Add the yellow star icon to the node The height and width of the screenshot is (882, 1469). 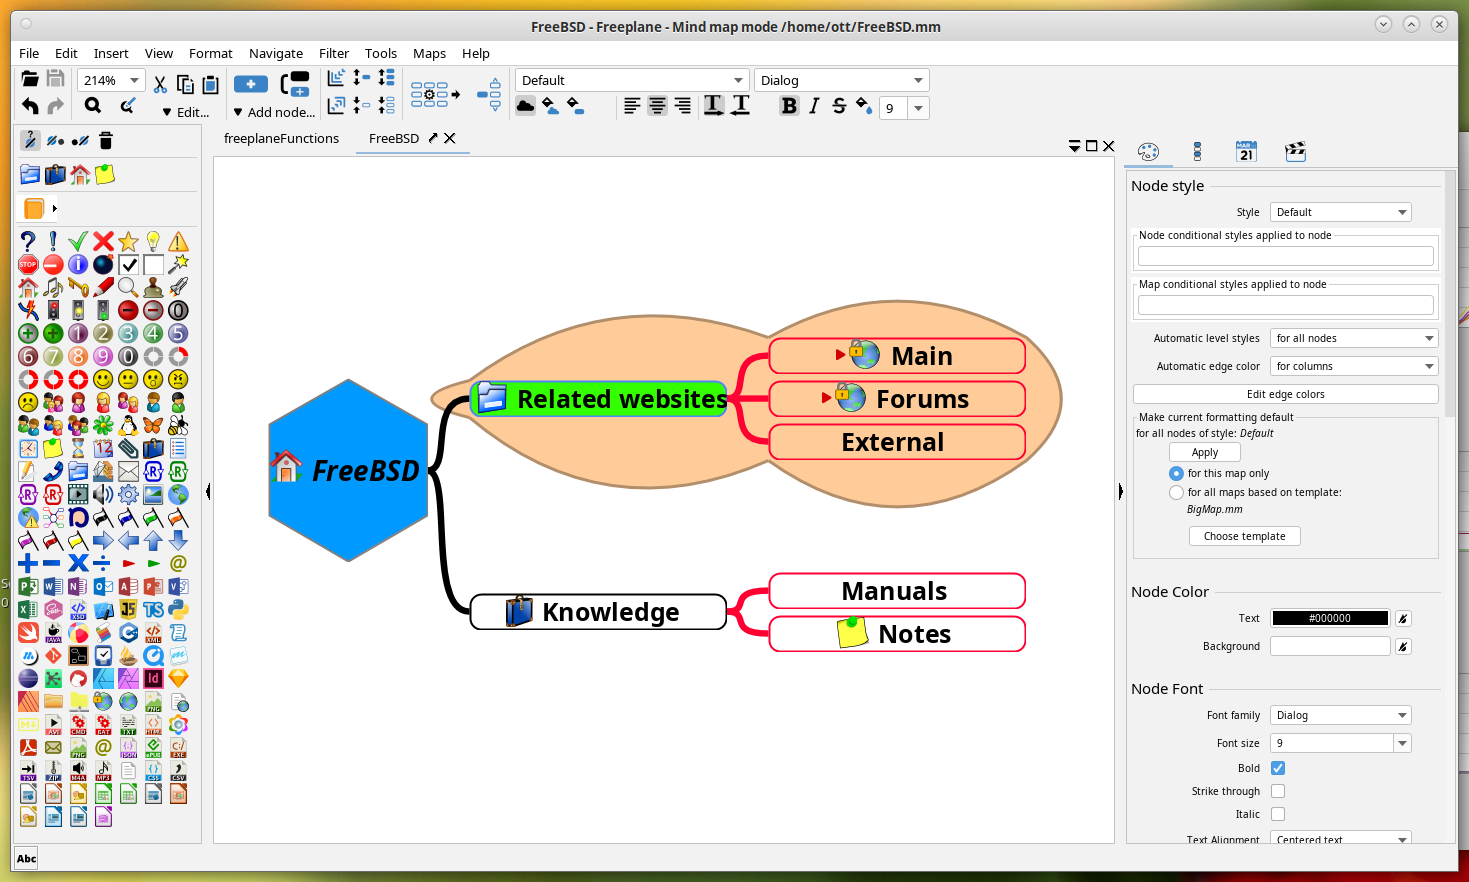(x=128, y=241)
